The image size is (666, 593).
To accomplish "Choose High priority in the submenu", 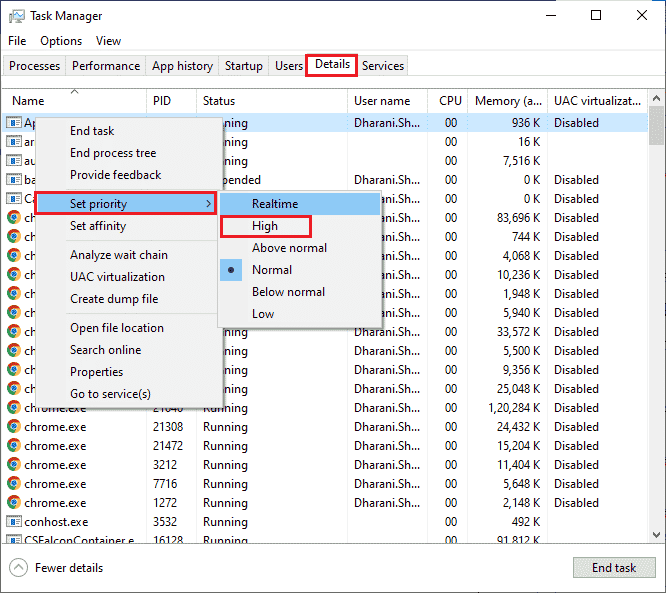I will point(265,226).
